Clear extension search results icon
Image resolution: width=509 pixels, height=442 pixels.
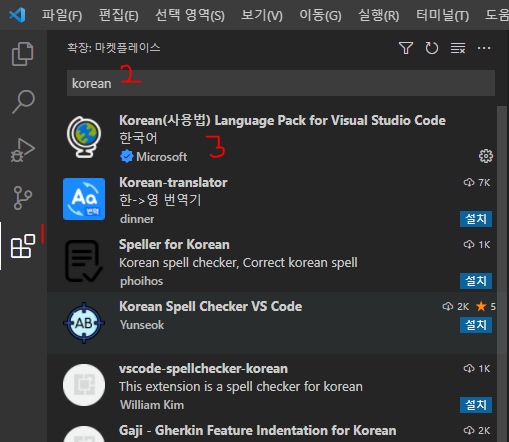458,48
